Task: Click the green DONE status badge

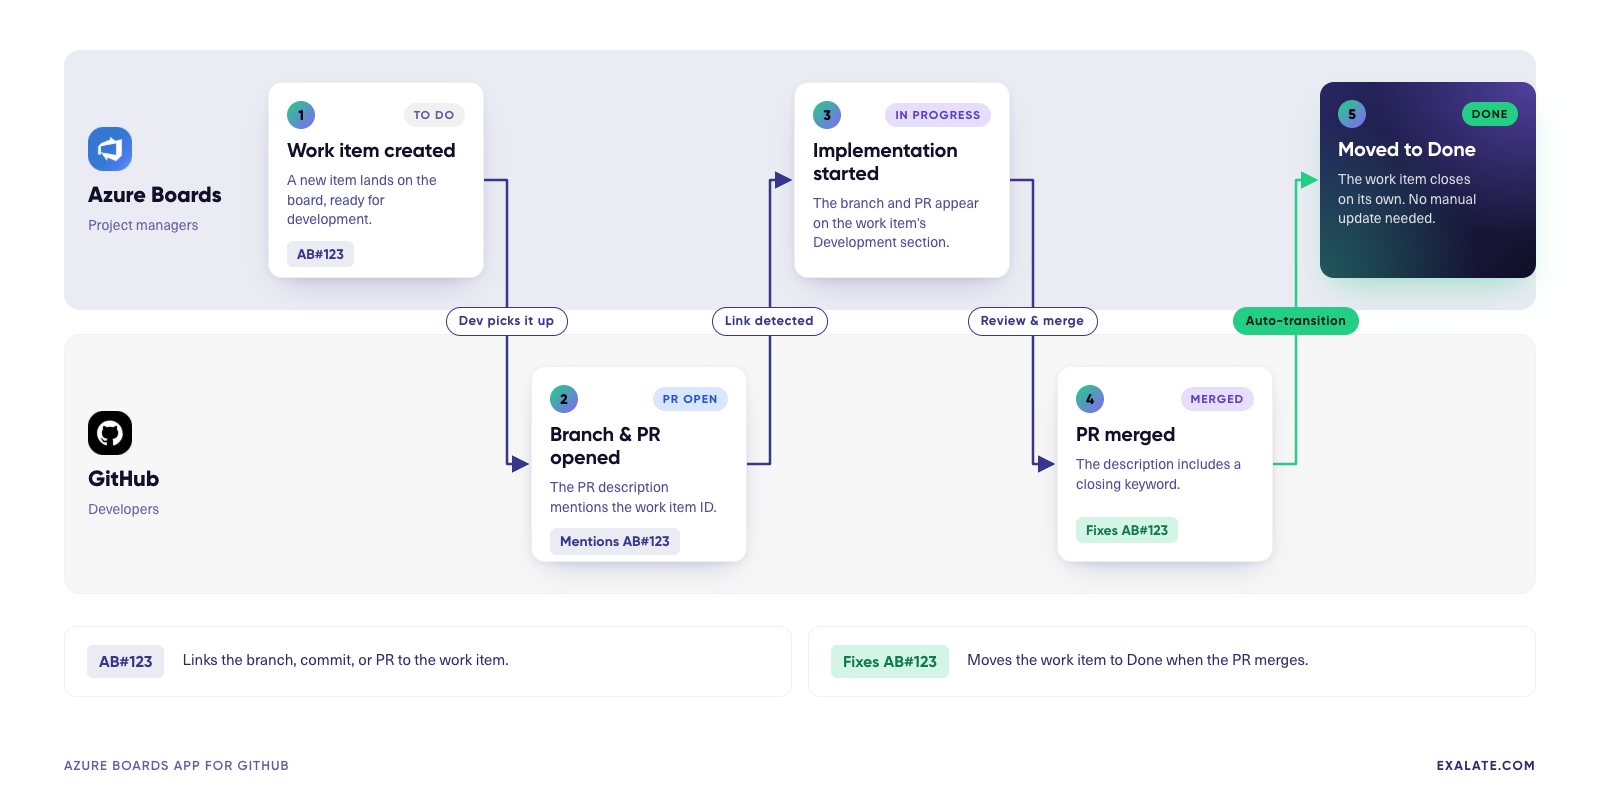Action: [1490, 114]
